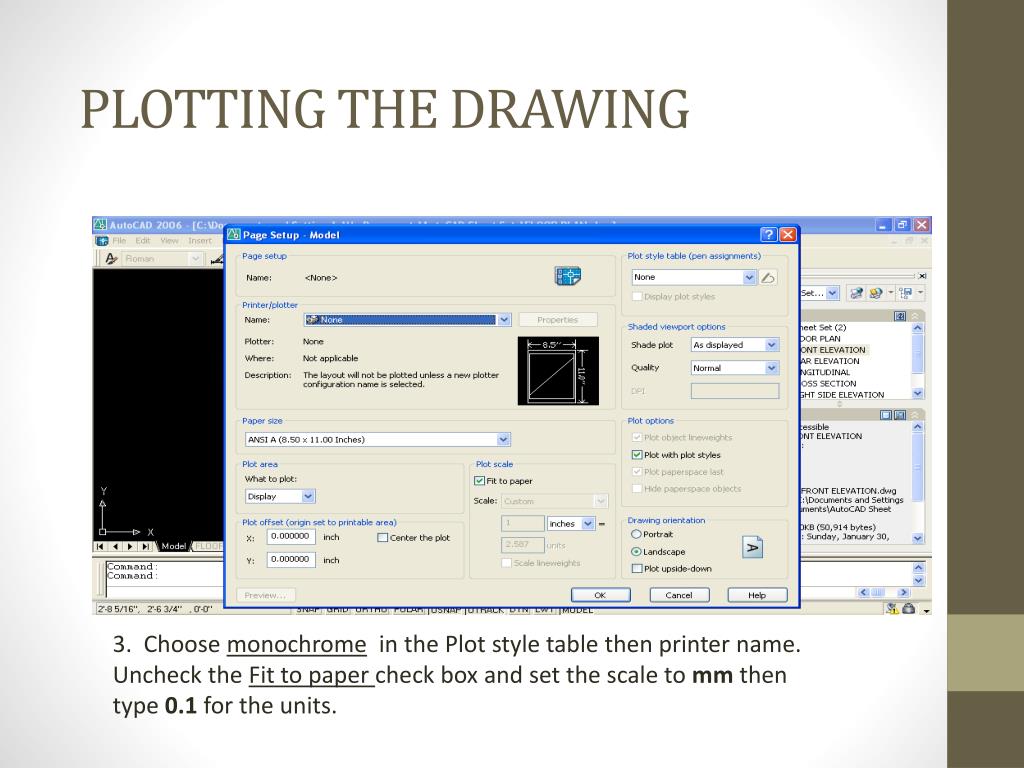Image resolution: width=1024 pixels, height=768 pixels.
Task: Open the Insert menu in AutoCAD
Action: pos(200,241)
